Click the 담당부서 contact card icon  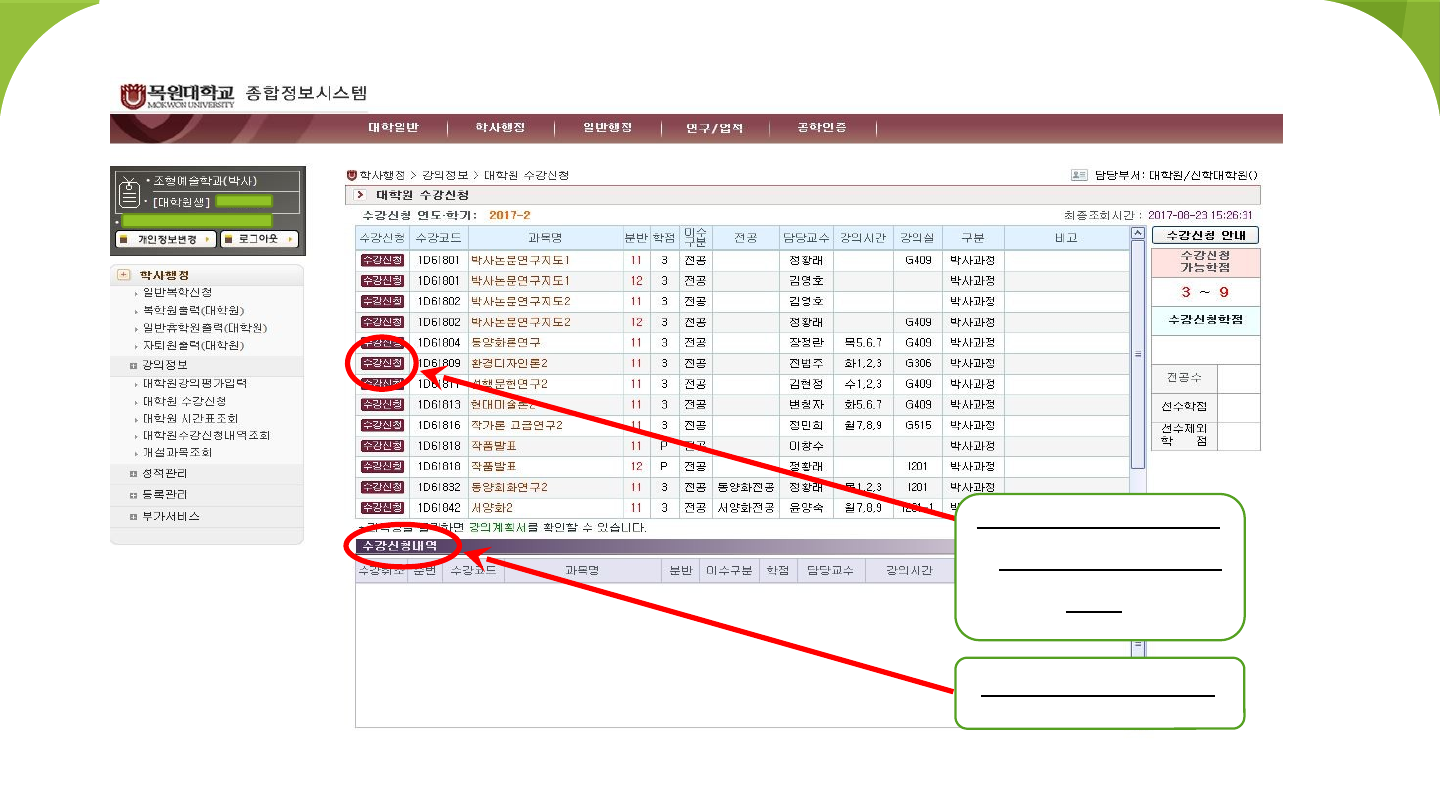[x=1079, y=175]
